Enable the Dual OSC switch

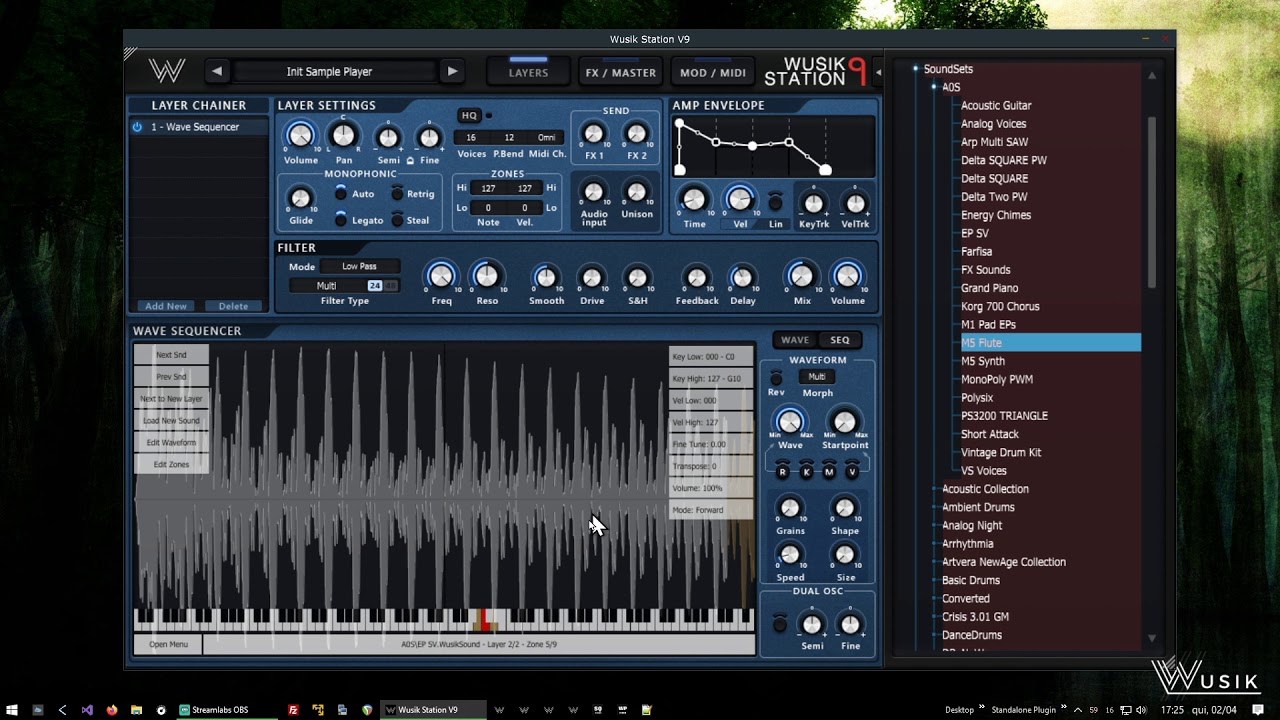[779, 625]
